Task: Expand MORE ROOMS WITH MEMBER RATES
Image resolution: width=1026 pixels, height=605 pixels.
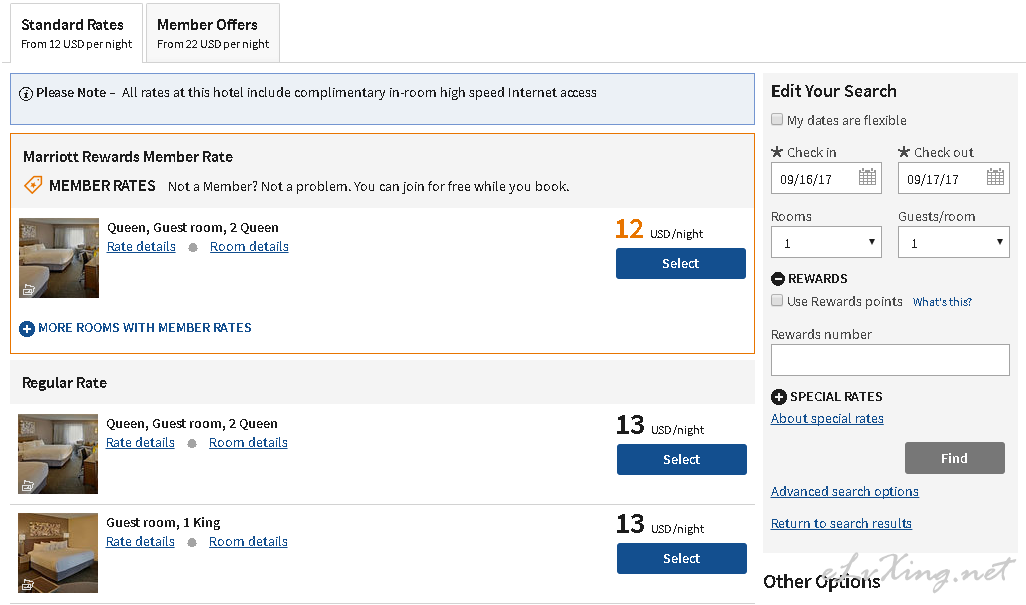Action: pyautogui.click(x=144, y=328)
